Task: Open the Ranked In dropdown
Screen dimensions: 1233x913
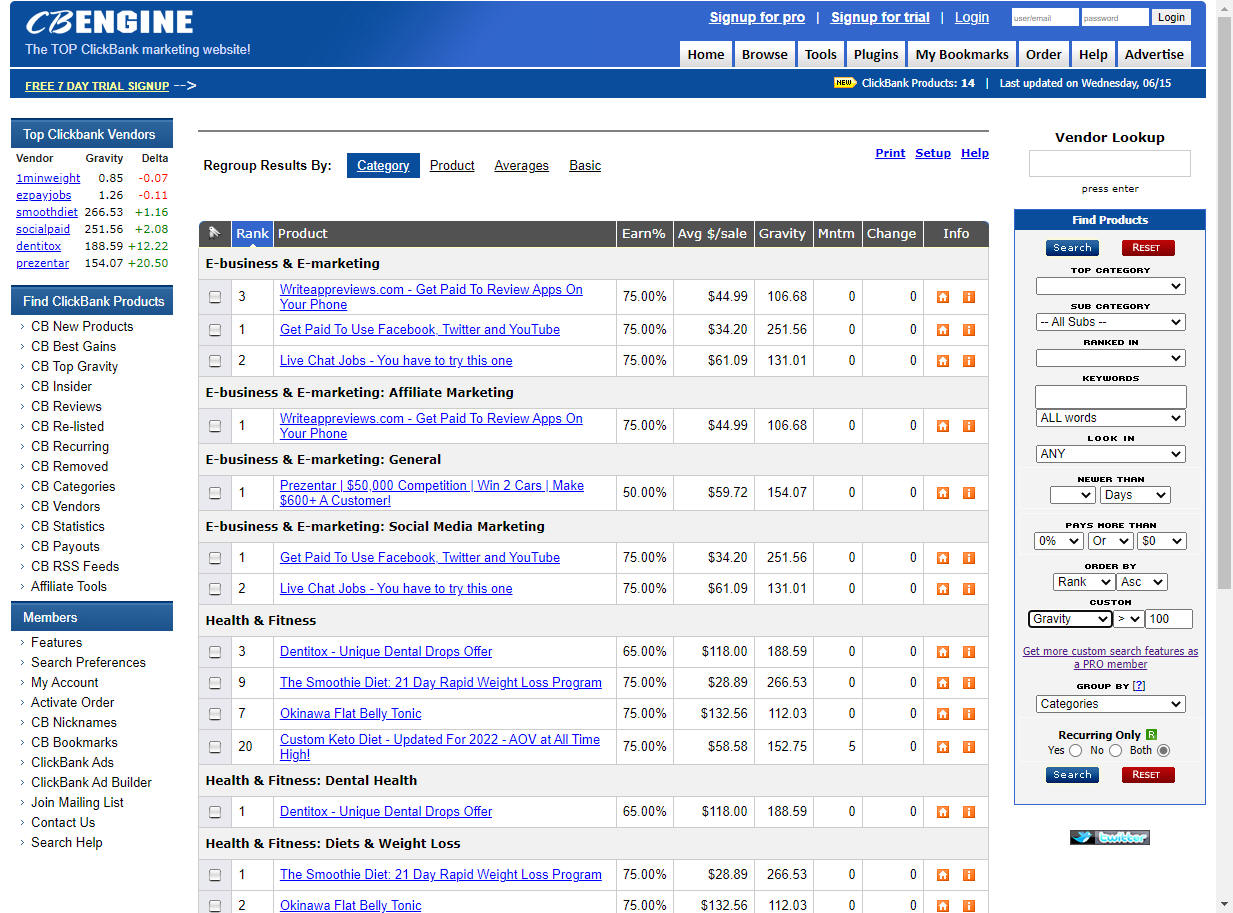Action: (1110, 358)
